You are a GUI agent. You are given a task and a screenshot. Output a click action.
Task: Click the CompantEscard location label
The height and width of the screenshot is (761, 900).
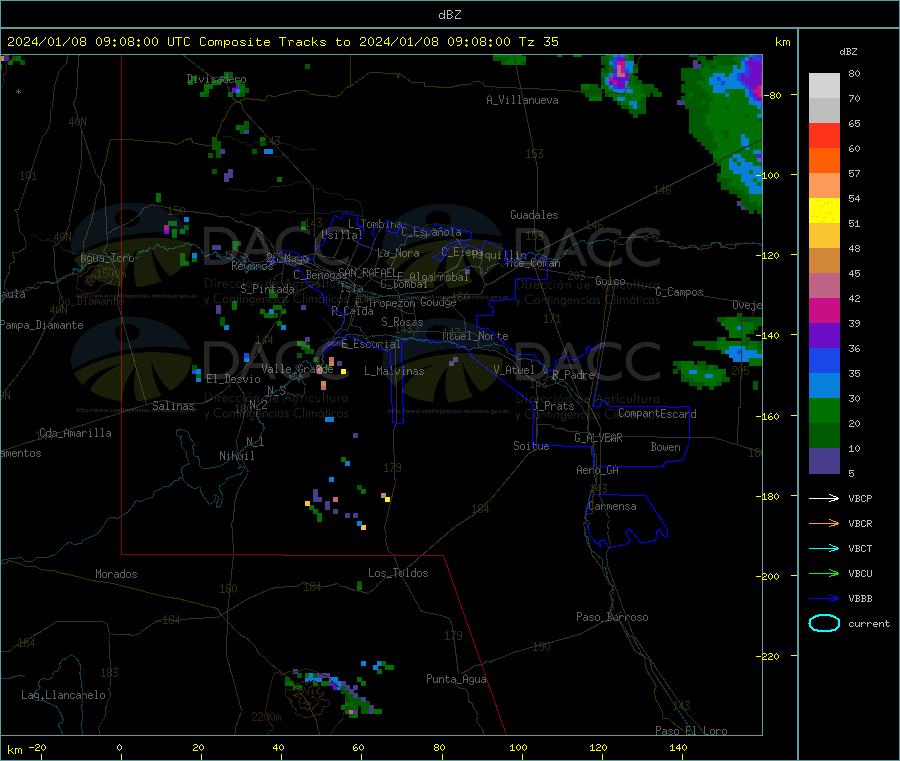(657, 413)
